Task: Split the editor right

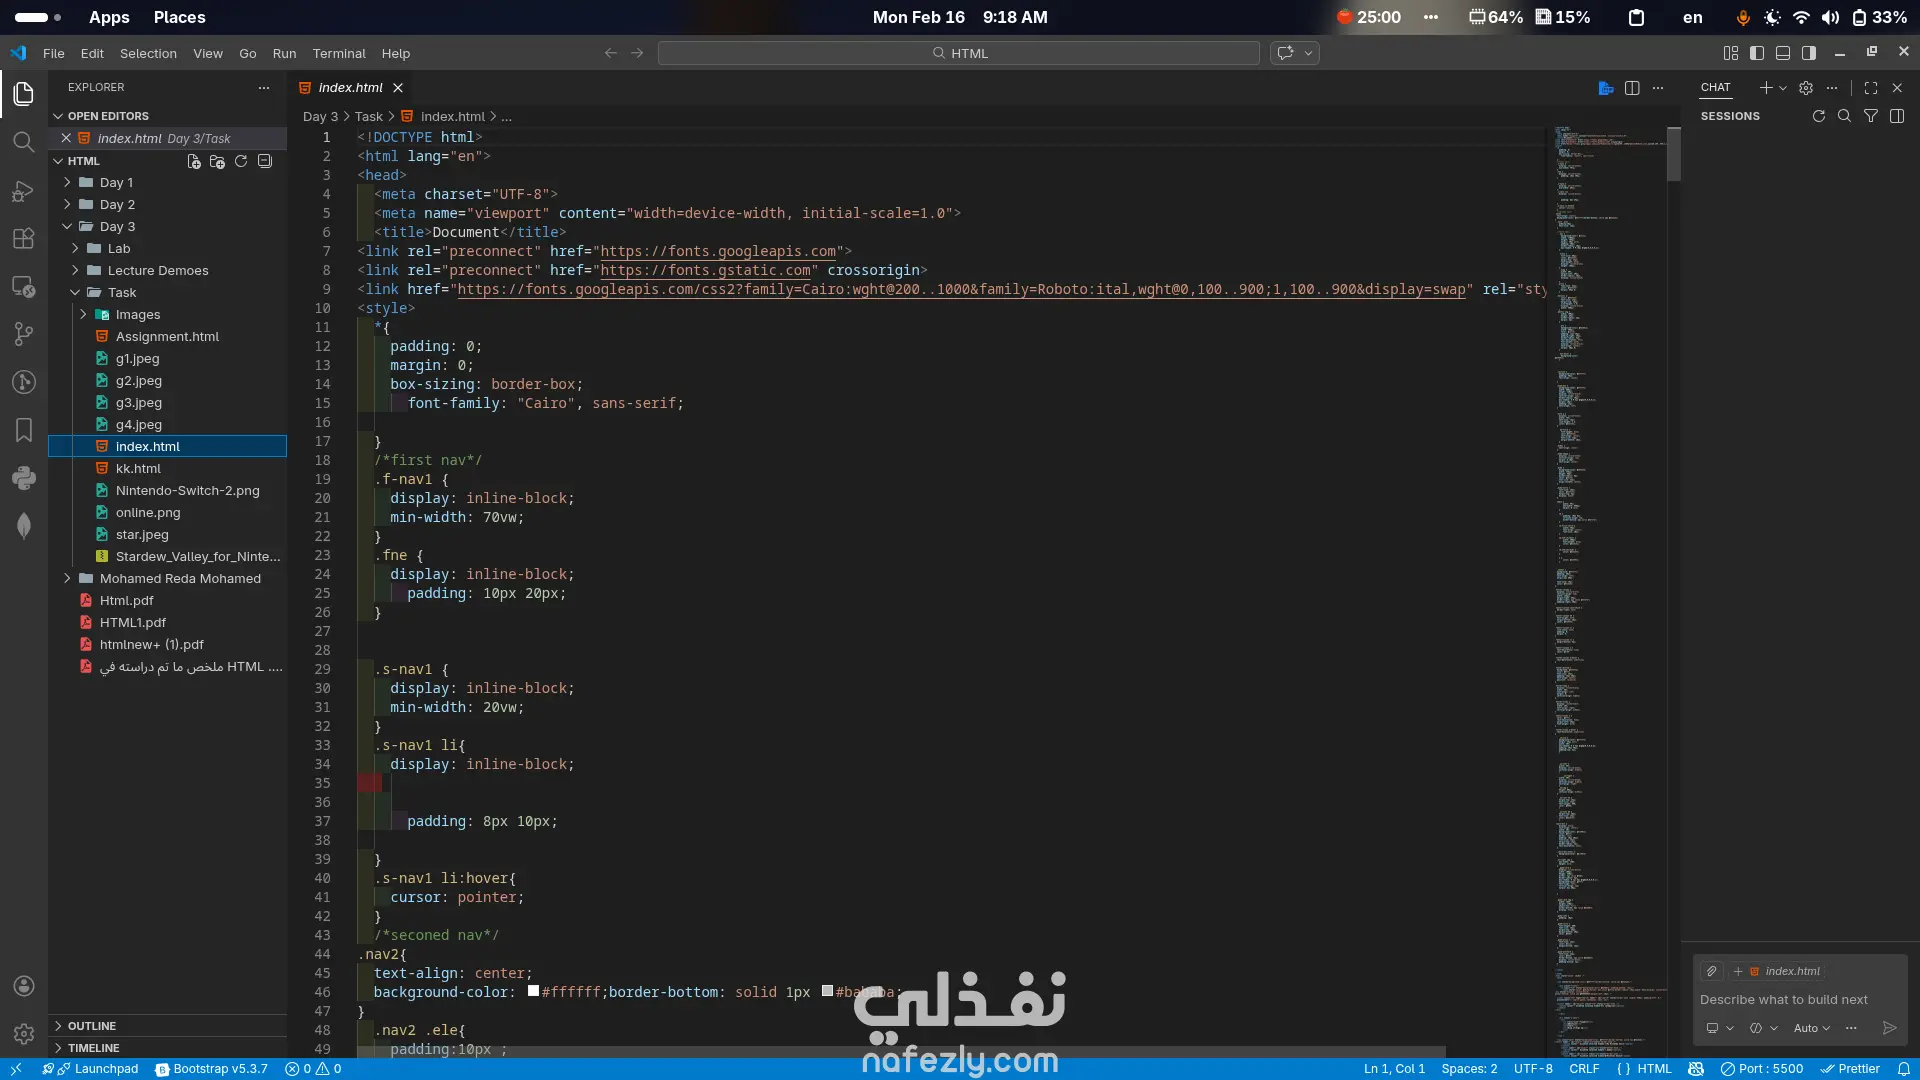Action: (1632, 88)
